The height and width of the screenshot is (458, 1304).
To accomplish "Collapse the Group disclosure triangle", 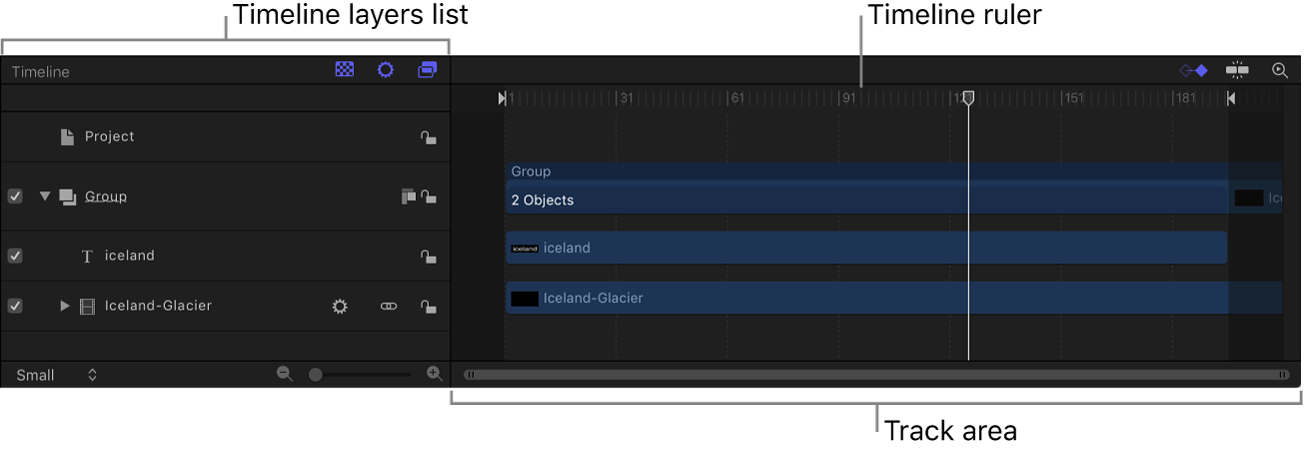I will 45,196.
